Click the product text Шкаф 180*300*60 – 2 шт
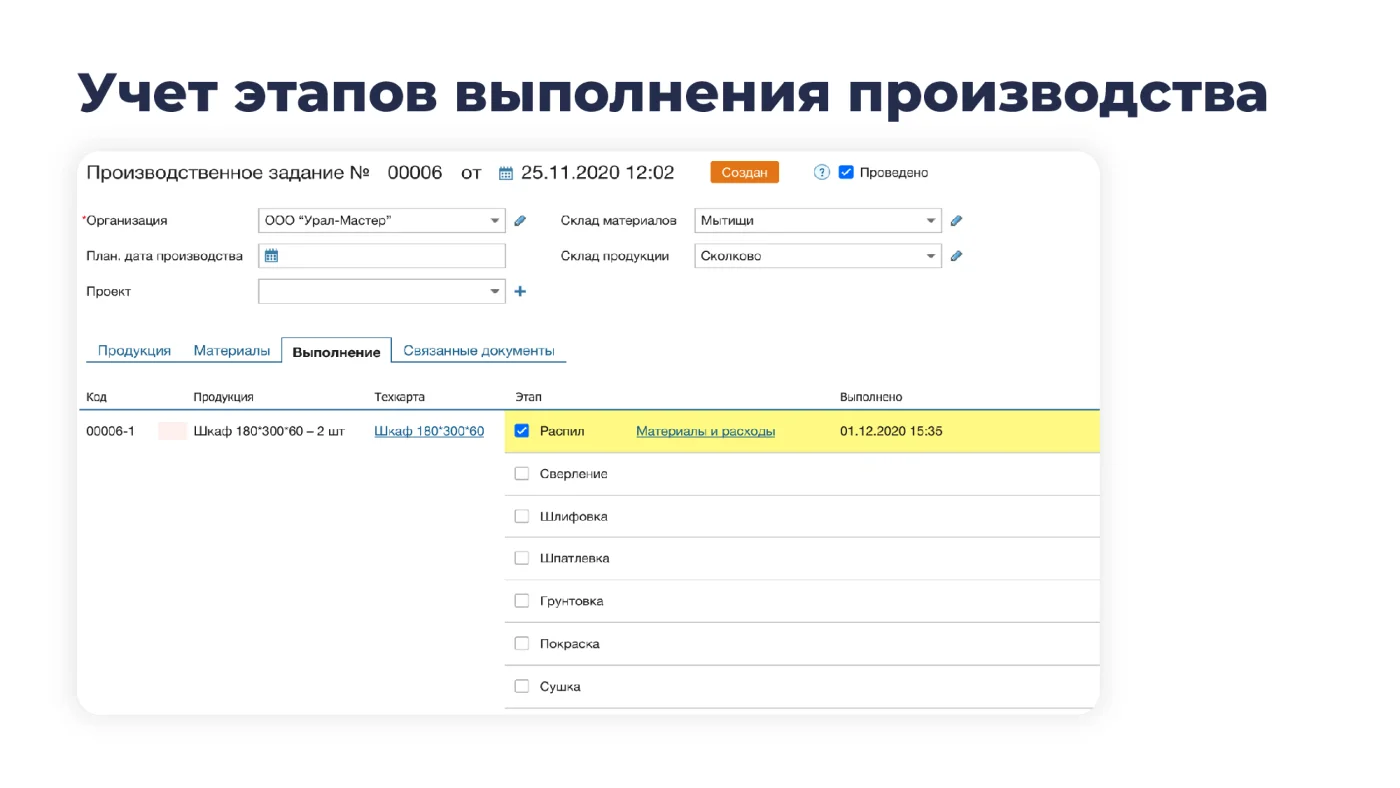 269,431
